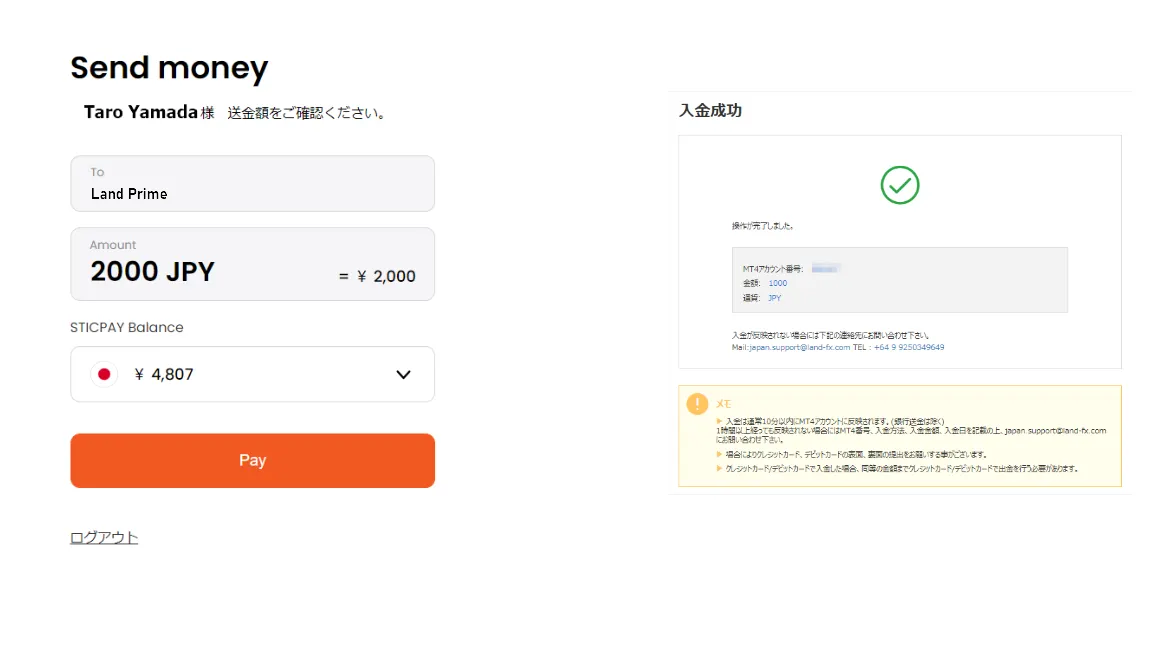Click the converted = ¥ 2,000 amount
Screen dimensions: 1171x651
coord(377,276)
